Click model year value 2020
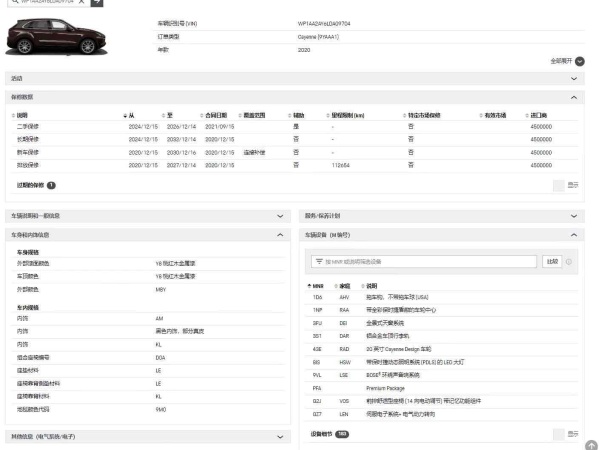The image size is (600, 450). pos(304,50)
